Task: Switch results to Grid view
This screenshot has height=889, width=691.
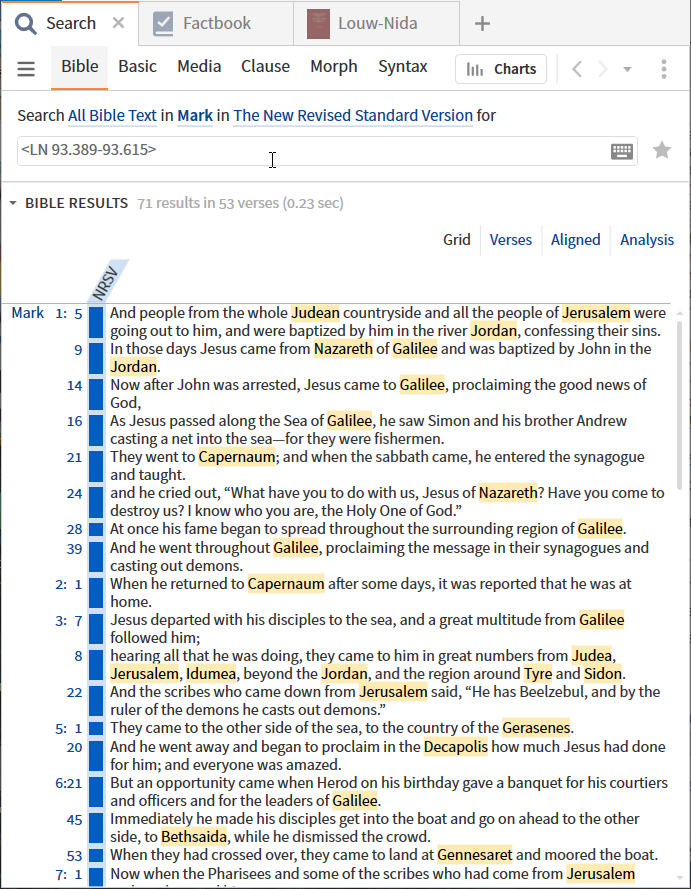Action: coord(456,240)
